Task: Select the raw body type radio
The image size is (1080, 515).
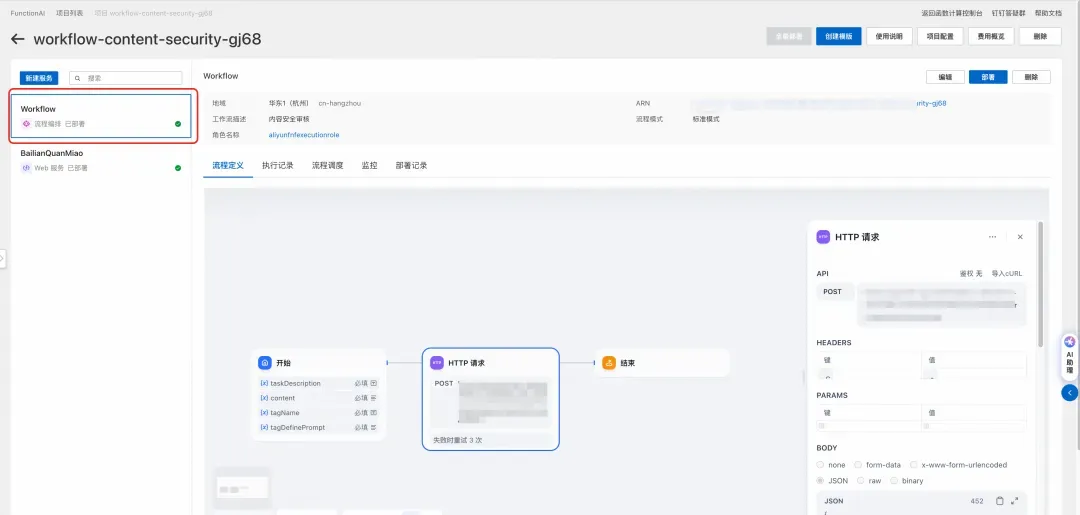Action: [x=861, y=481]
